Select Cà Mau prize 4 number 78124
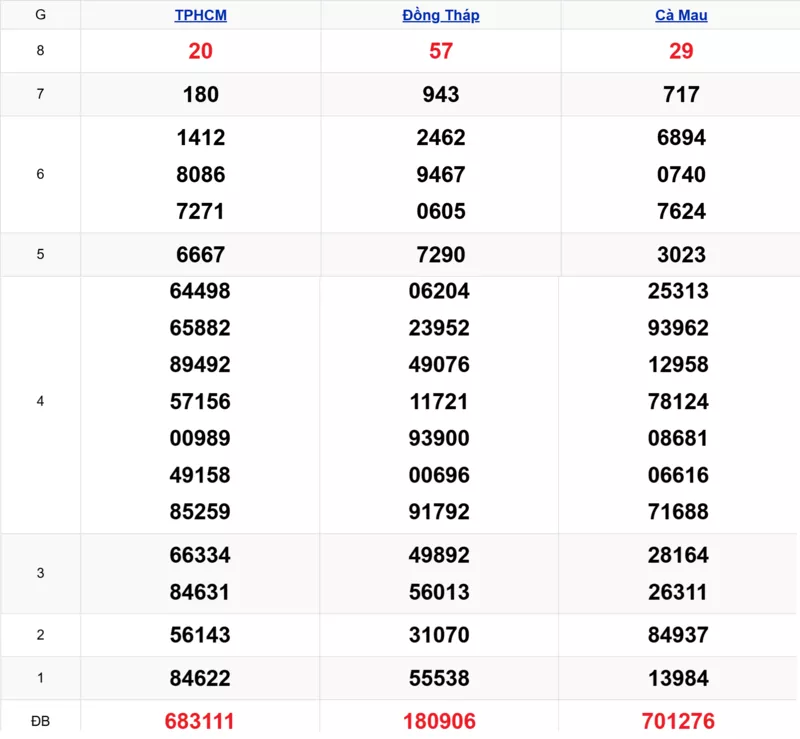This screenshot has width=800, height=739. pos(678,402)
